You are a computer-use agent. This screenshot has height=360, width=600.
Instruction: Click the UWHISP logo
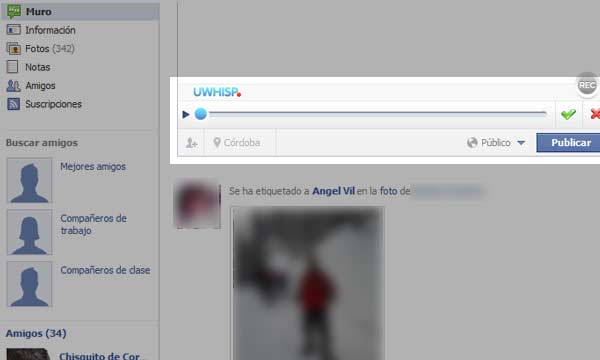click(217, 92)
